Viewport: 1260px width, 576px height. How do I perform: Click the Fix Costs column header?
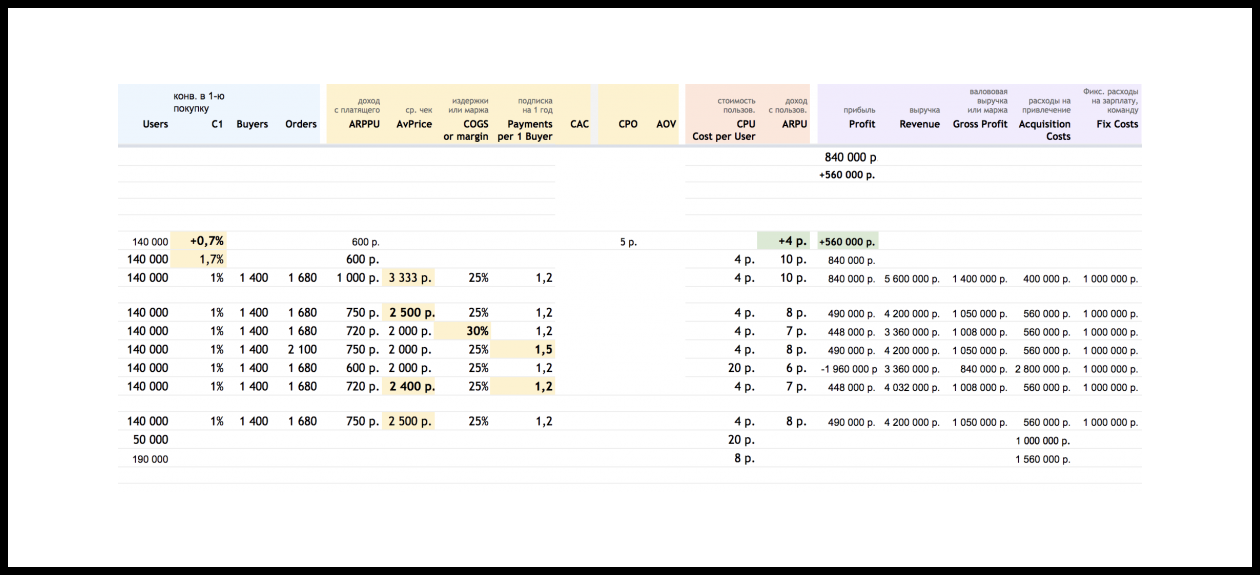coord(1111,125)
